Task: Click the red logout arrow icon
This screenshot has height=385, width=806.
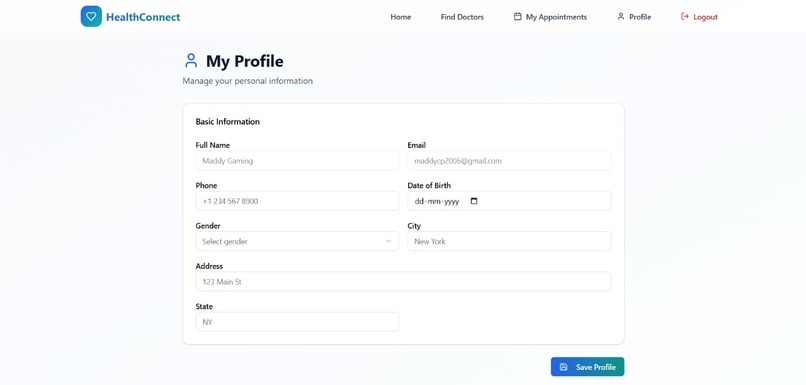Action: click(x=685, y=16)
